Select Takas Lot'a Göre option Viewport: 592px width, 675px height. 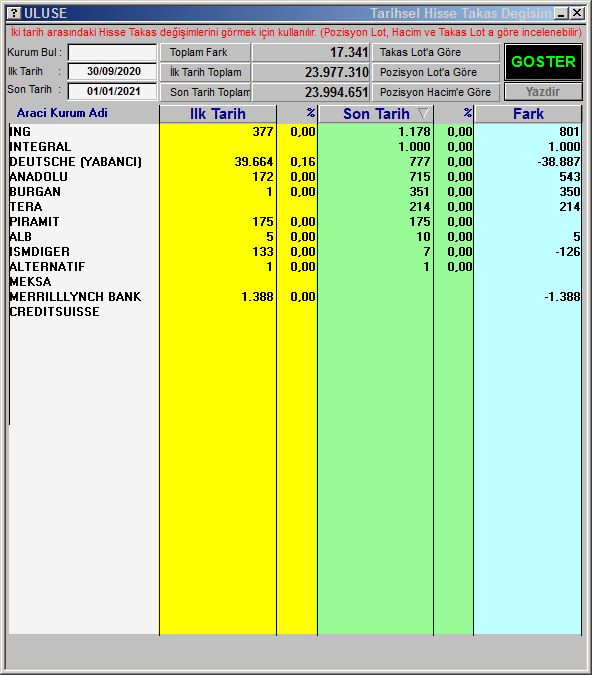(x=436, y=52)
